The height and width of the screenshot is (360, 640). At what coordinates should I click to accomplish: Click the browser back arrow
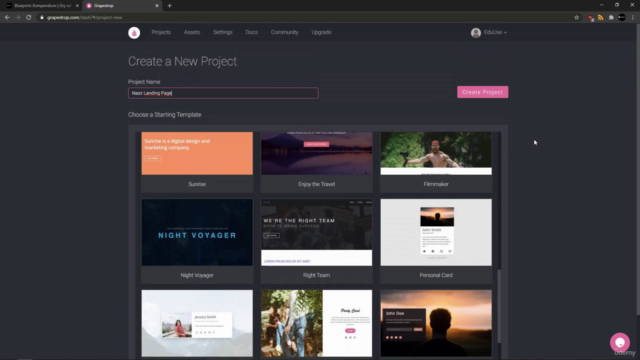[7, 18]
